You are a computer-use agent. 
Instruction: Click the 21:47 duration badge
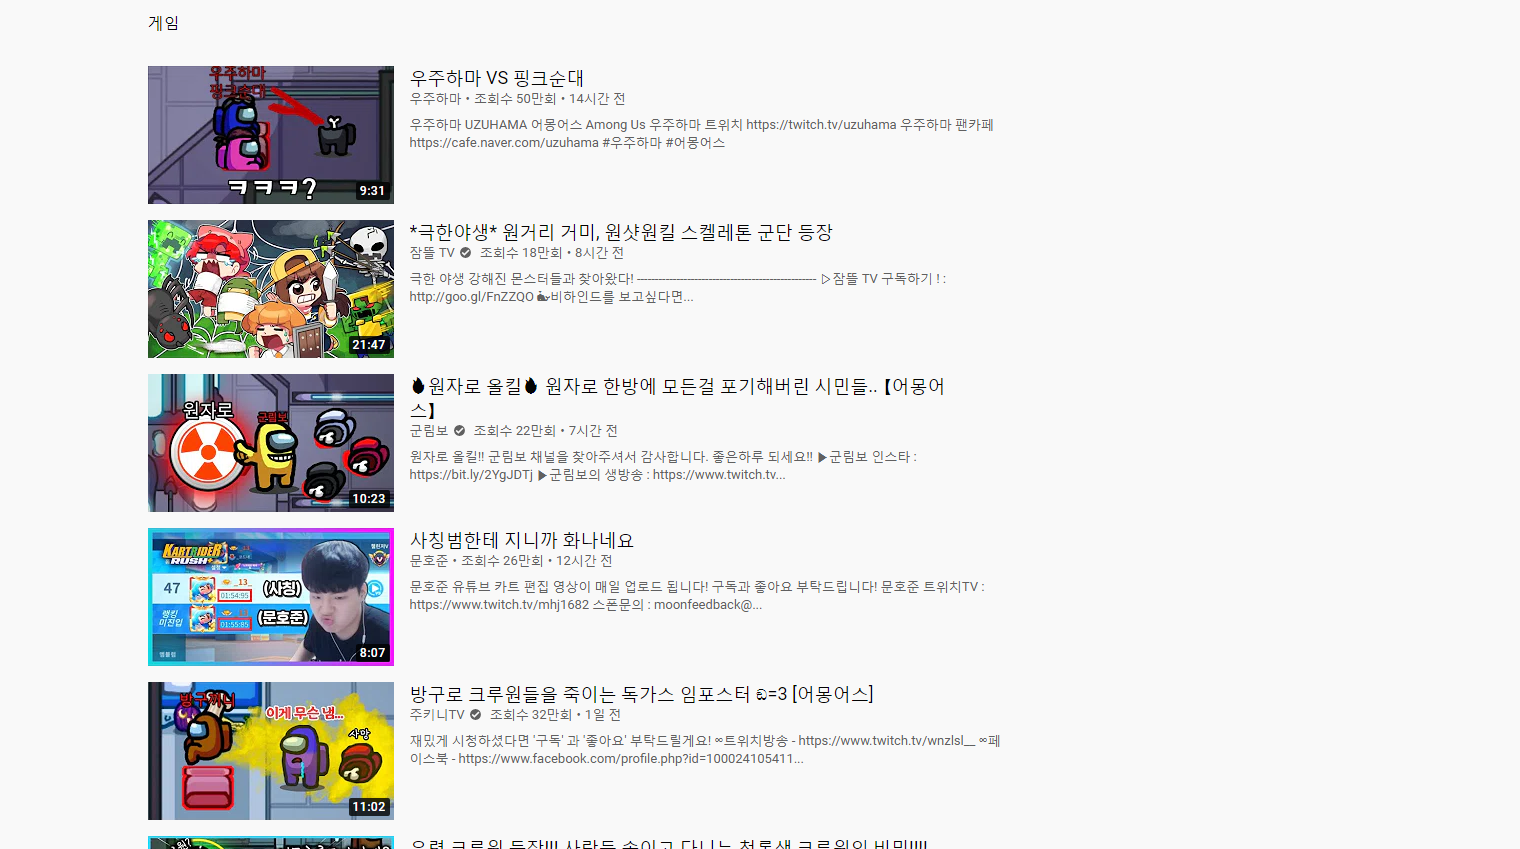368,345
